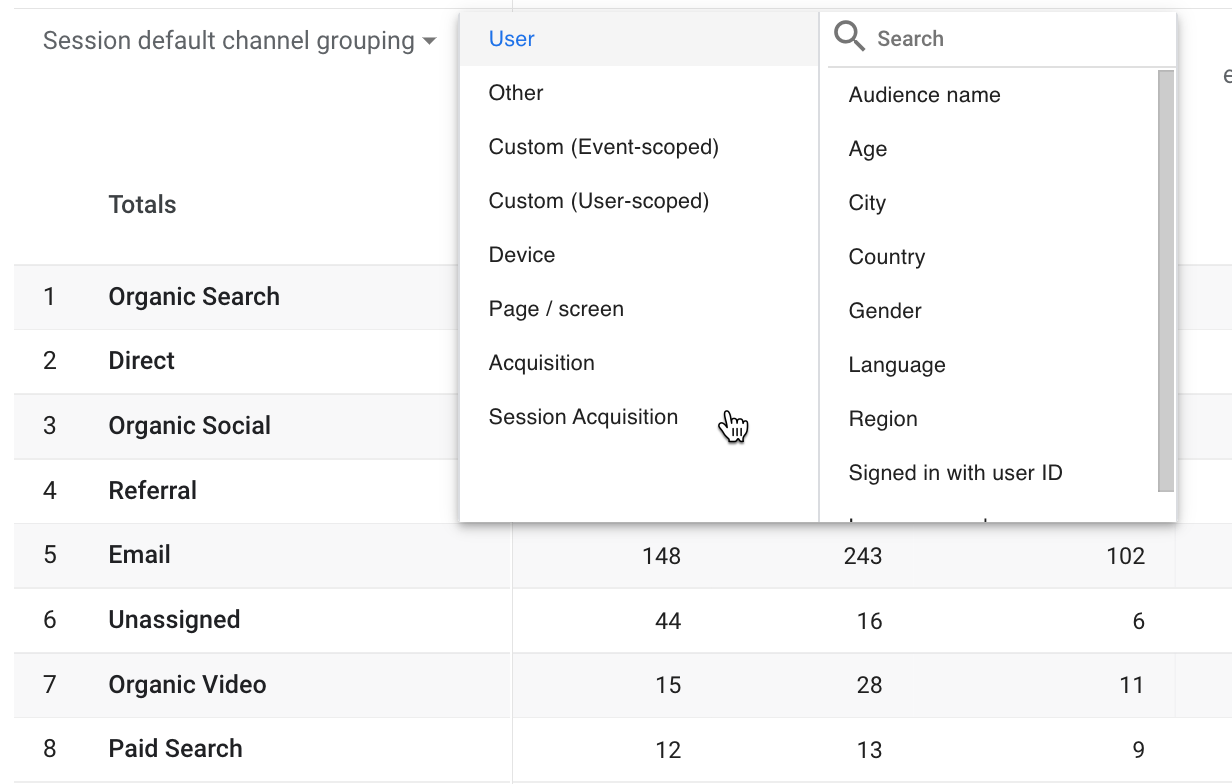Viewport: 1232px width, 784px height.
Task: Select the Acquisition category
Action: click(x=541, y=363)
